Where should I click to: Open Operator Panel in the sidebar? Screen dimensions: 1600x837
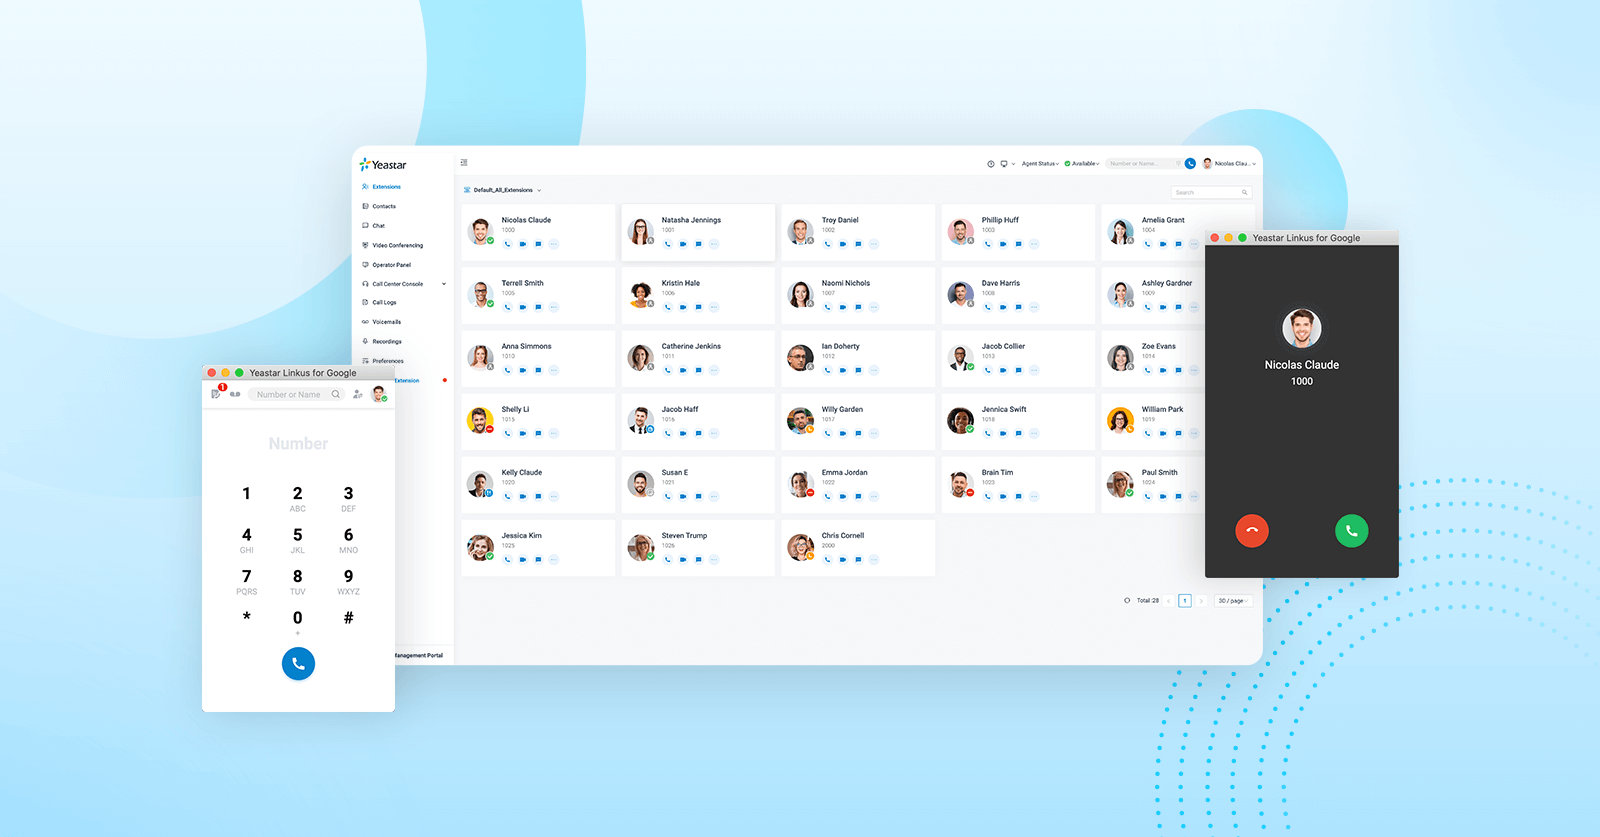pos(391,265)
